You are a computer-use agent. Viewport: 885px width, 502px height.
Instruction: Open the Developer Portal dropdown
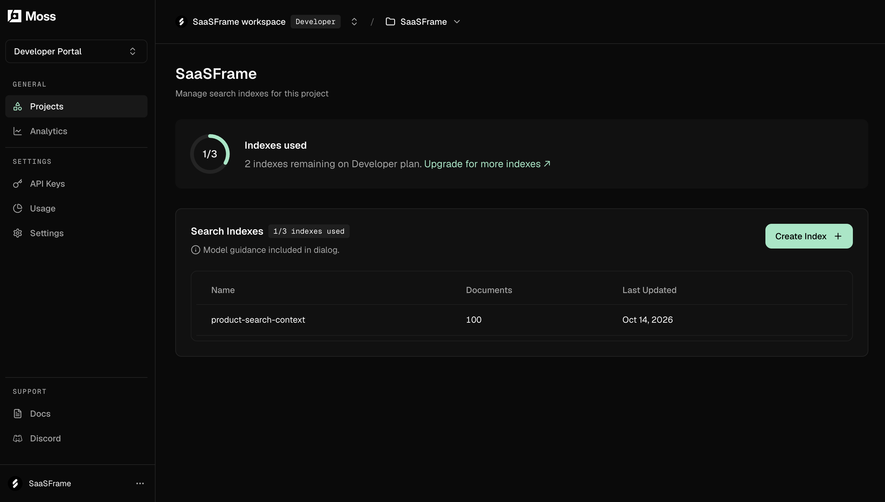76,51
